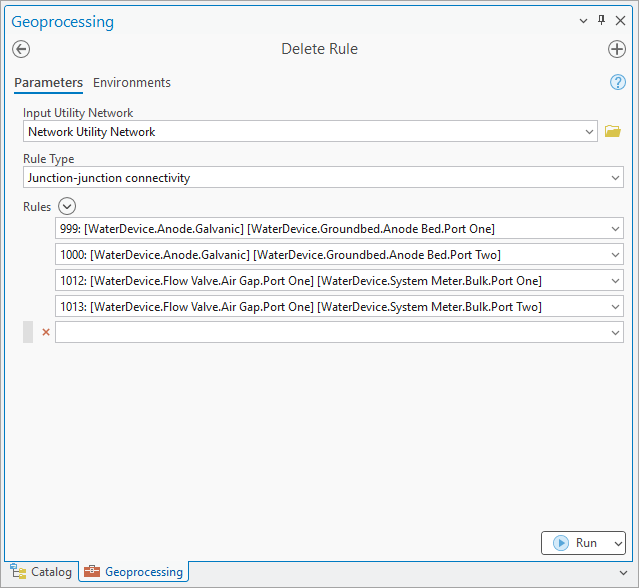Open the Run button dropdown arrow
The height and width of the screenshot is (588, 639).
[x=617, y=543]
